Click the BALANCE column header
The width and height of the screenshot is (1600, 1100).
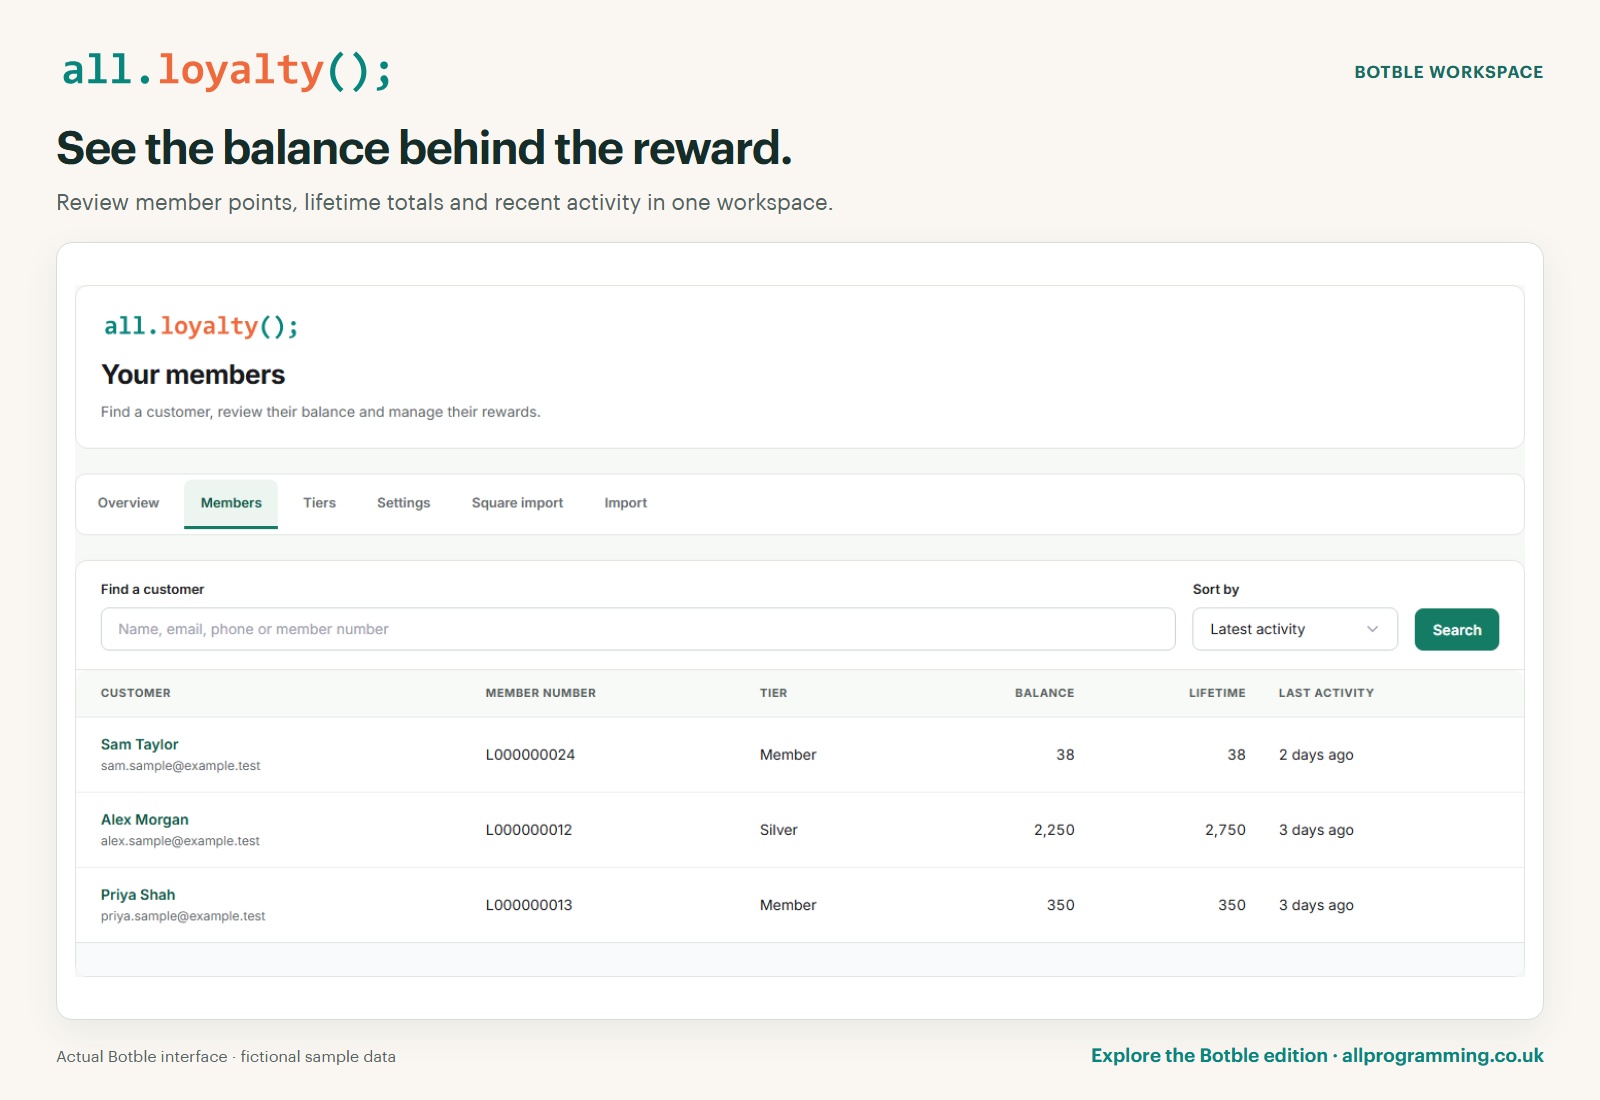coord(1045,693)
